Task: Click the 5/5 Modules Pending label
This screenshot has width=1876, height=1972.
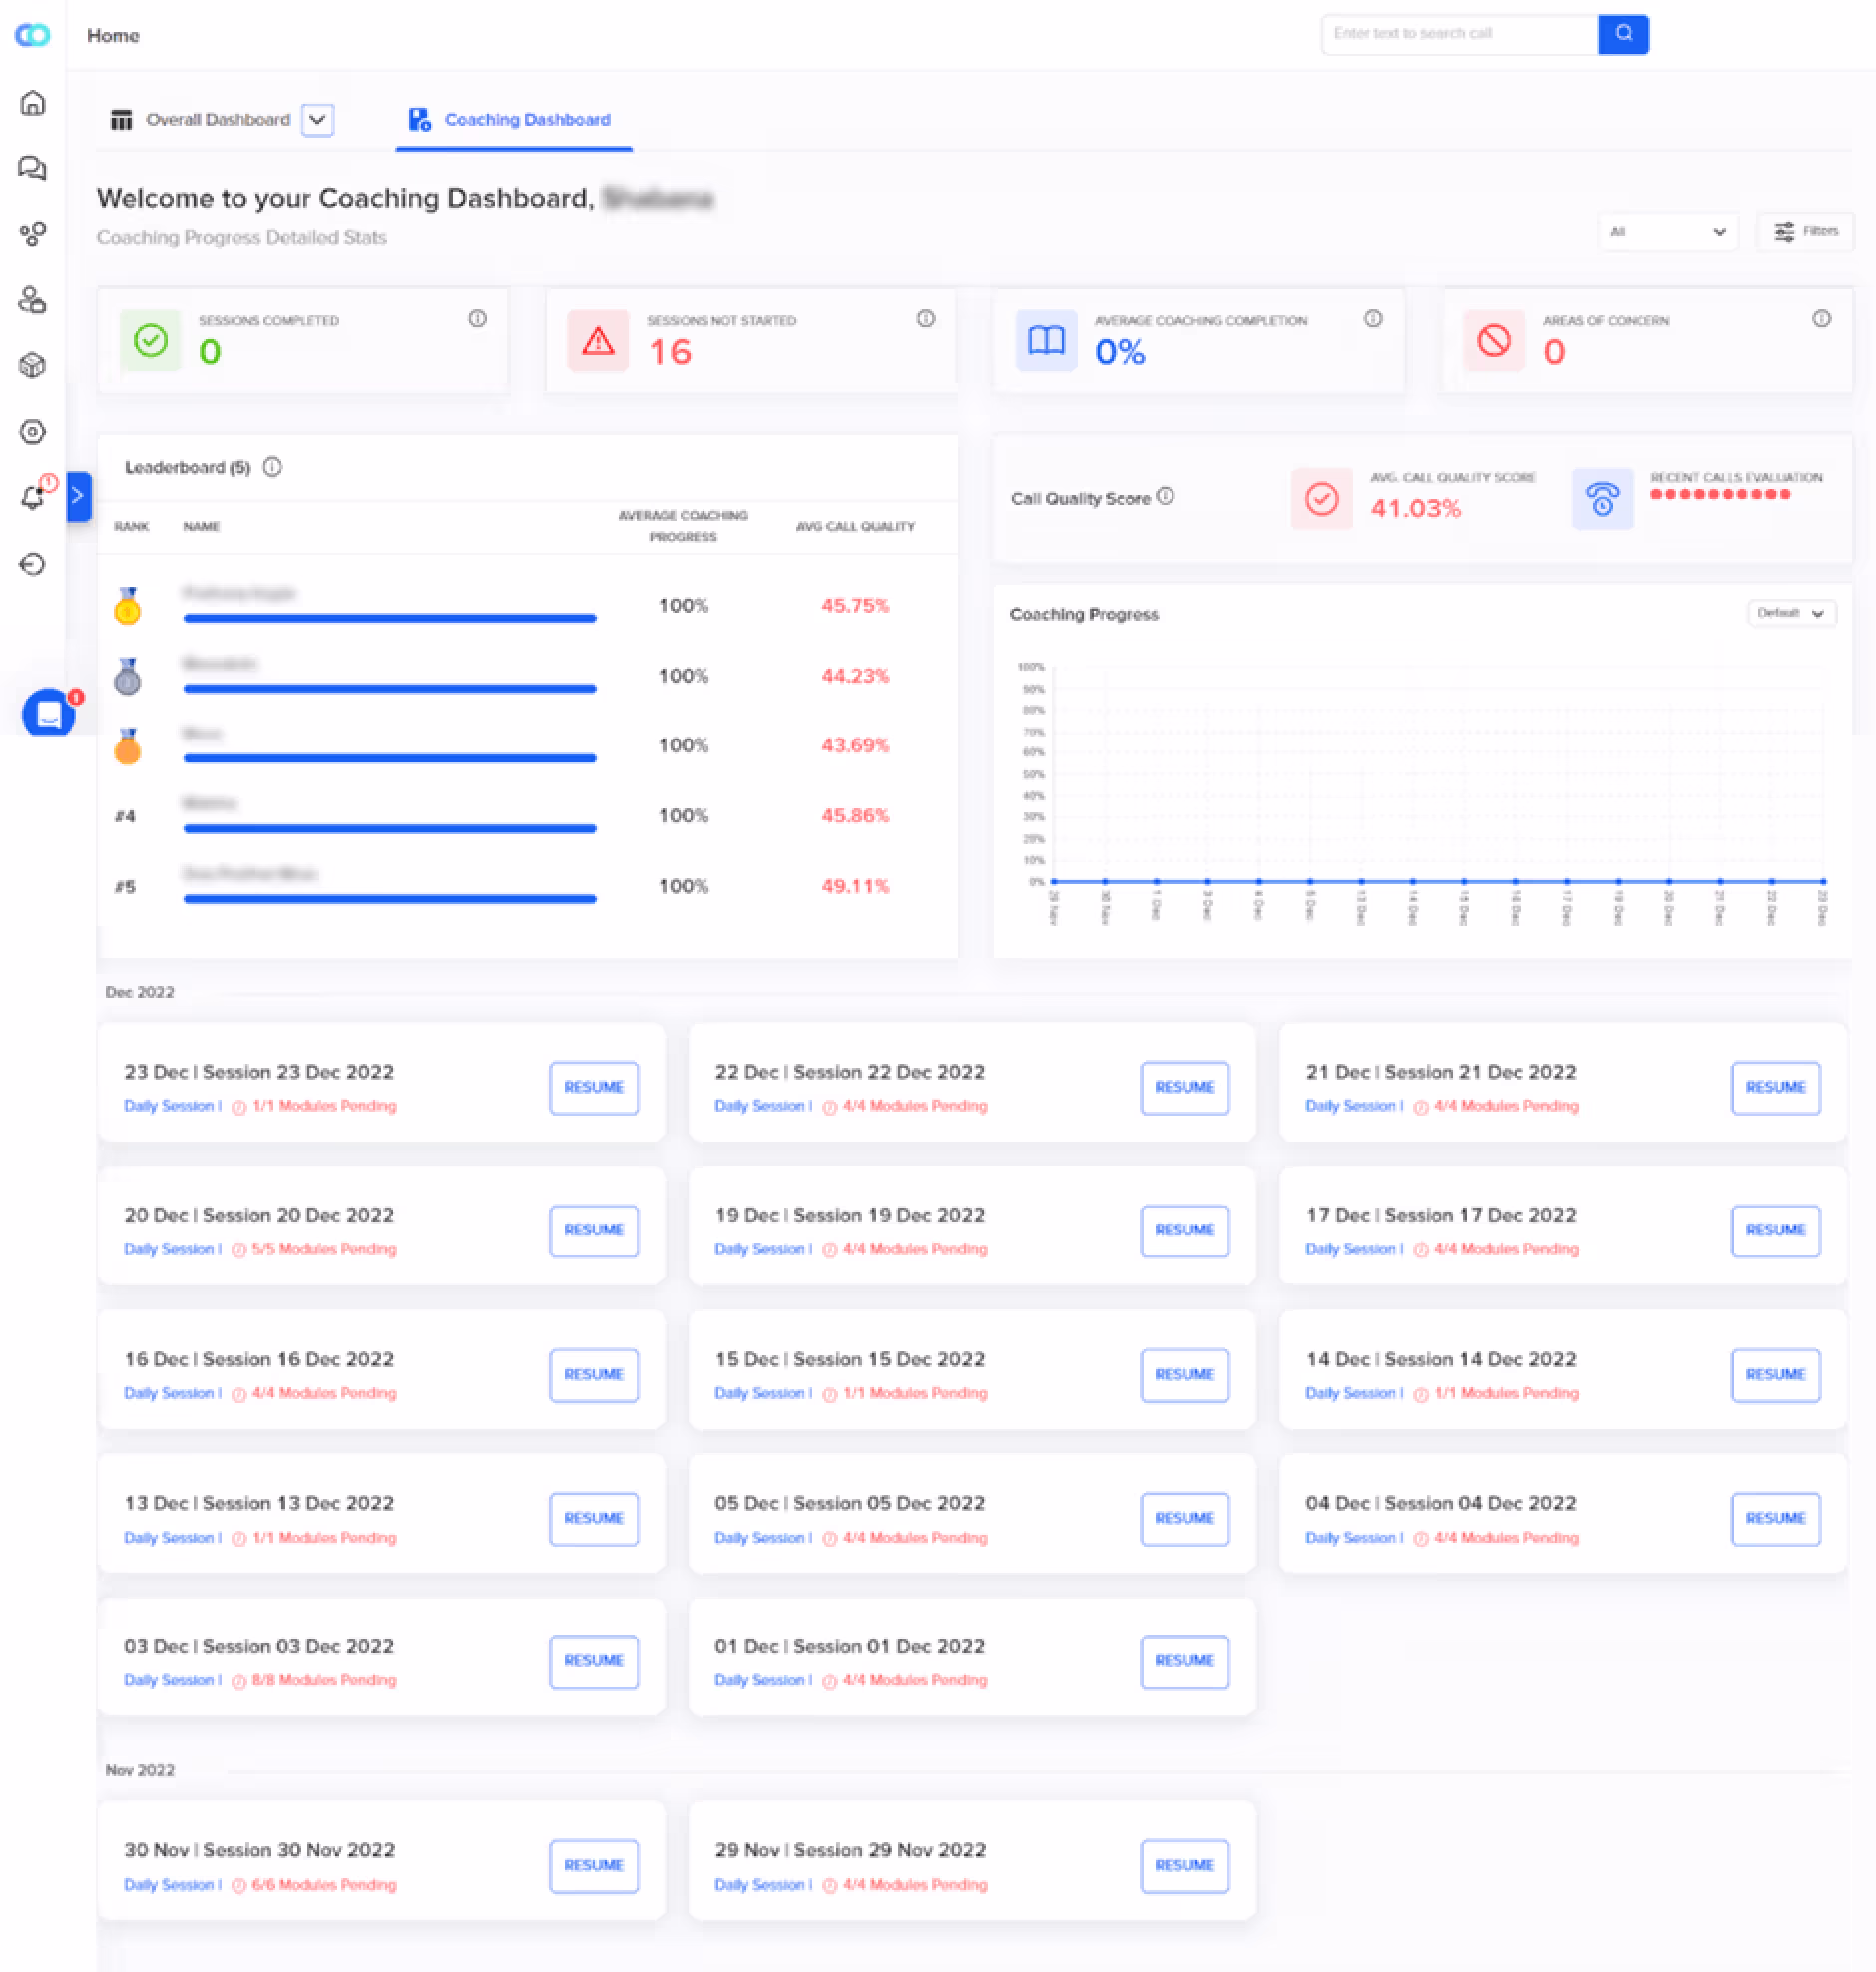Action: 324,1250
